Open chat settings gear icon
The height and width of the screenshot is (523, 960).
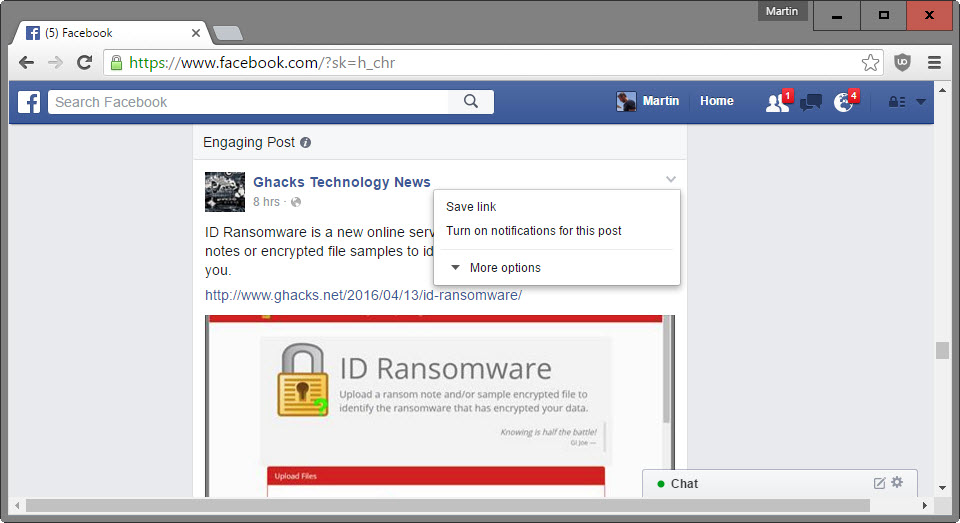[897, 482]
